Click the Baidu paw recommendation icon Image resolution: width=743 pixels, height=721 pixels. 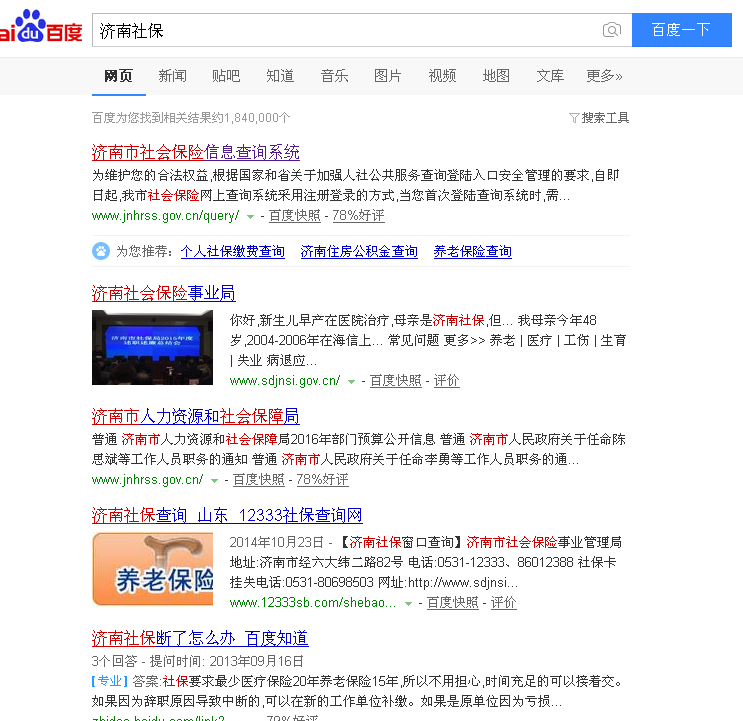[x=100, y=251]
